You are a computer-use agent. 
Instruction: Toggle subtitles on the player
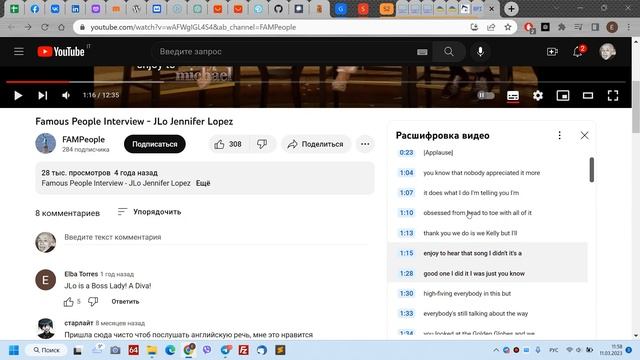(x=513, y=96)
